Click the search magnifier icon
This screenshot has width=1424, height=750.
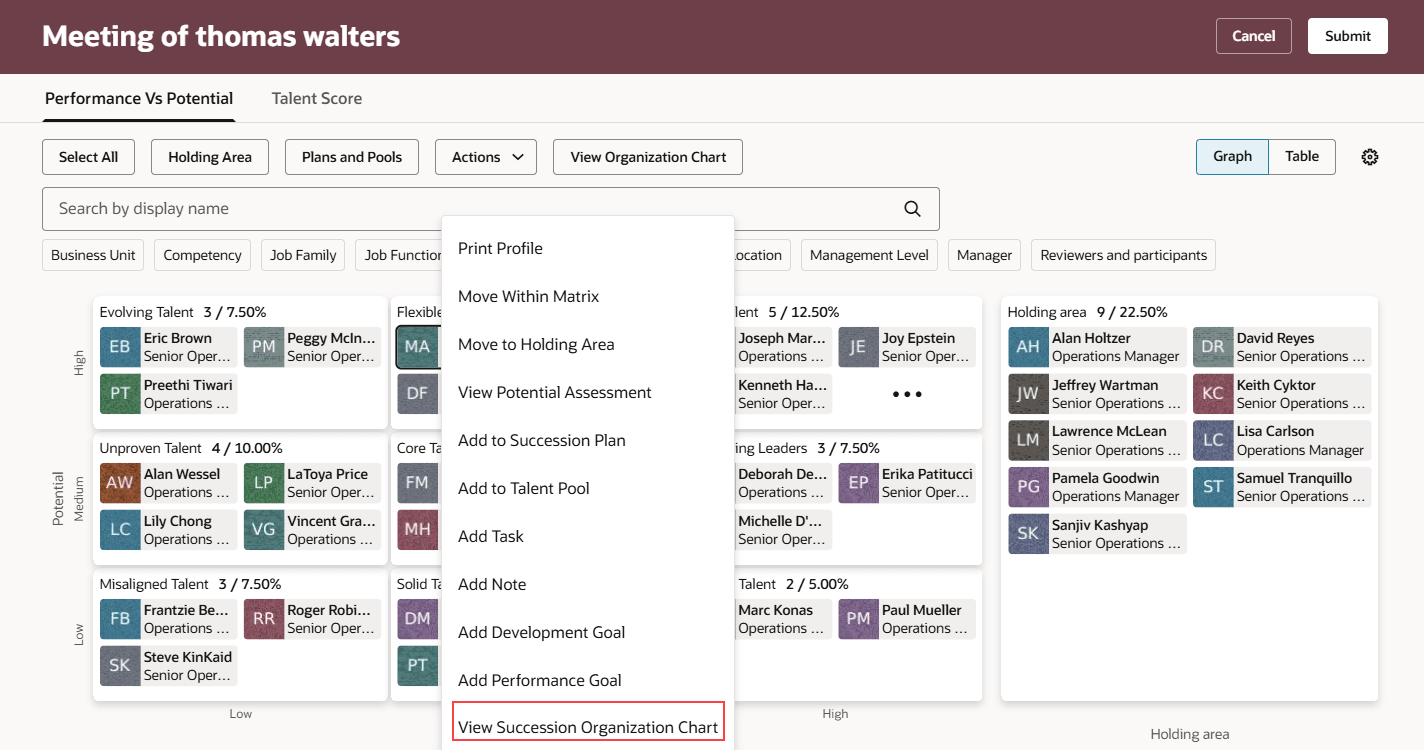click(912, 208)
